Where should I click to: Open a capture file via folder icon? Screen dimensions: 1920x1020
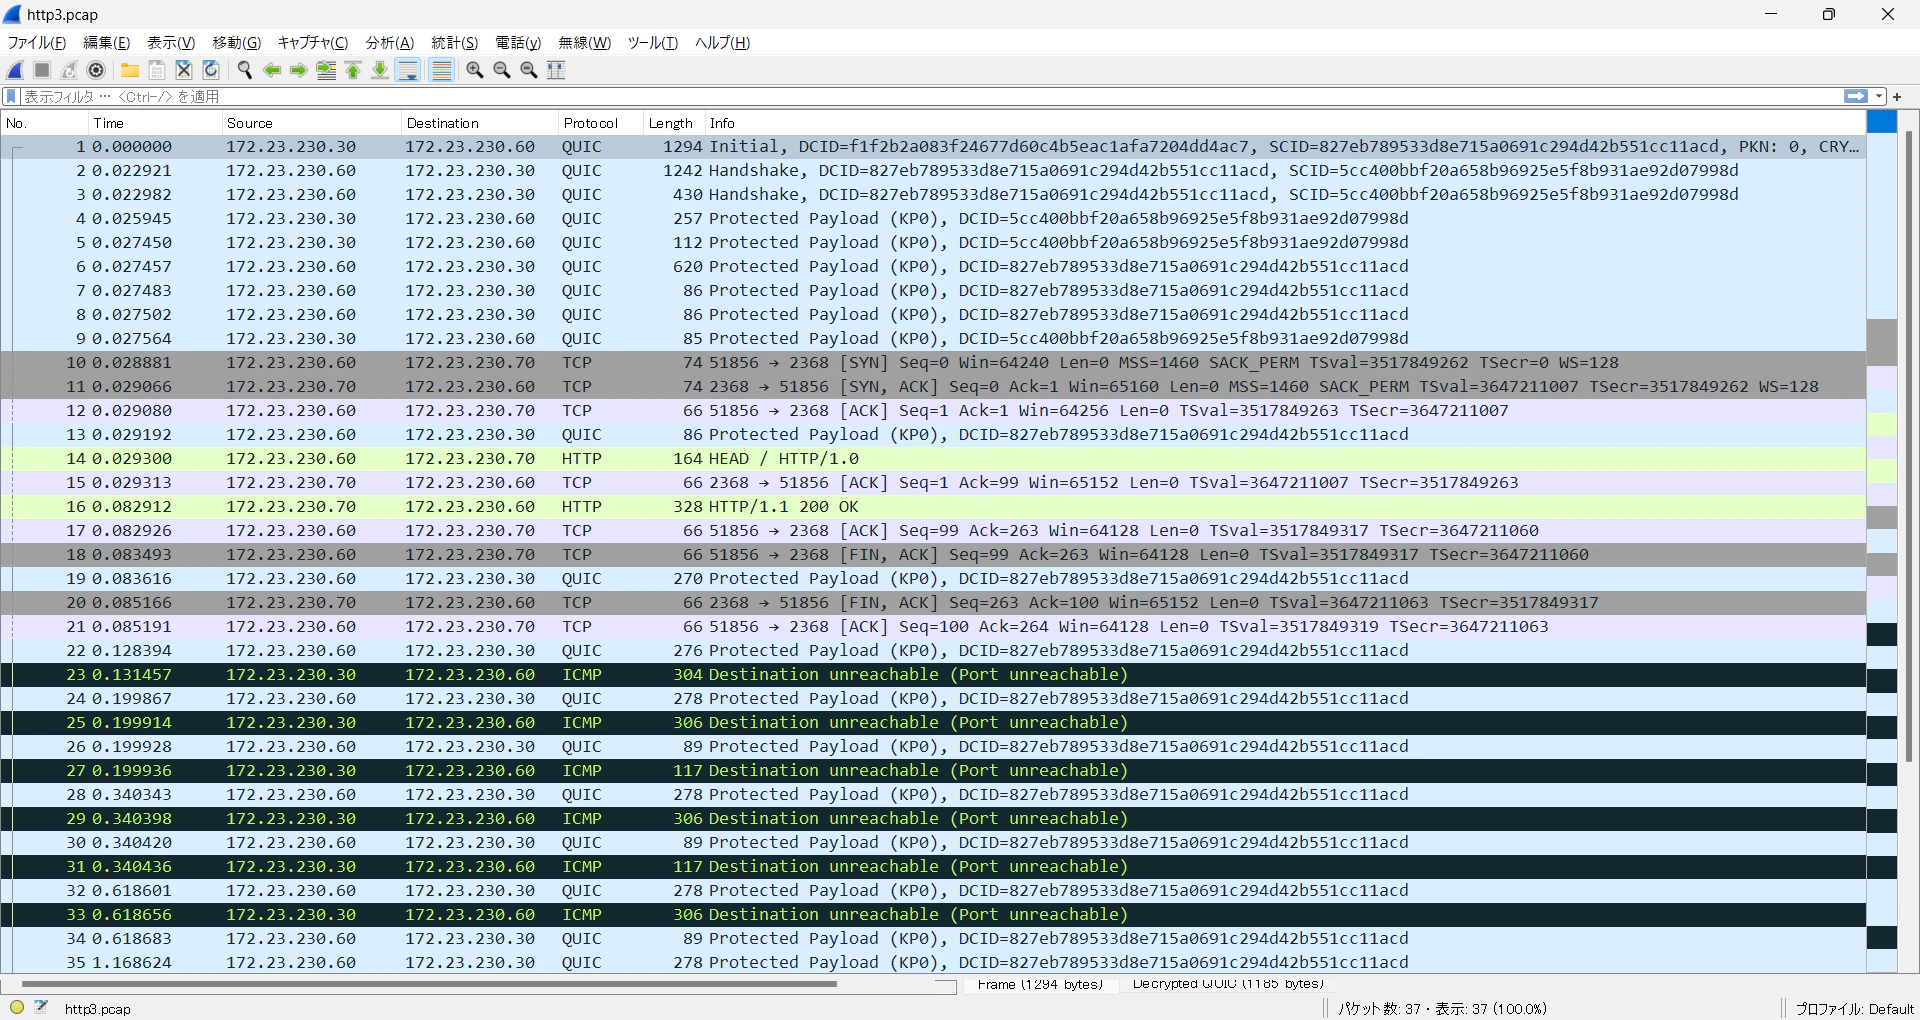point(130,70)
